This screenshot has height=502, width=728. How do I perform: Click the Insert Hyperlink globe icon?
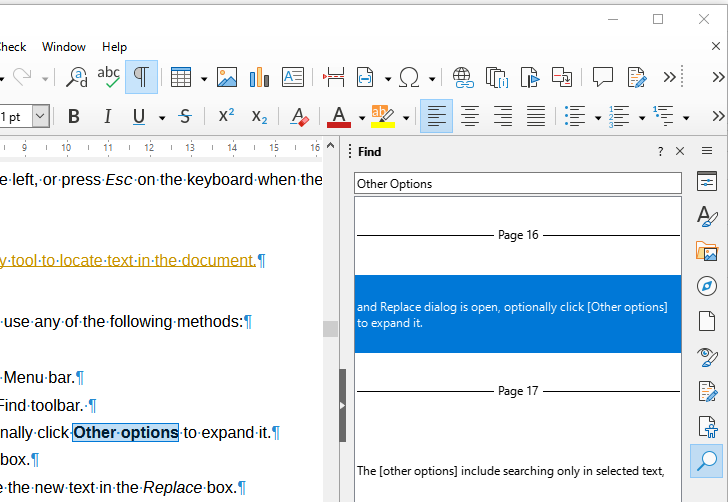(x=462, y=77)
